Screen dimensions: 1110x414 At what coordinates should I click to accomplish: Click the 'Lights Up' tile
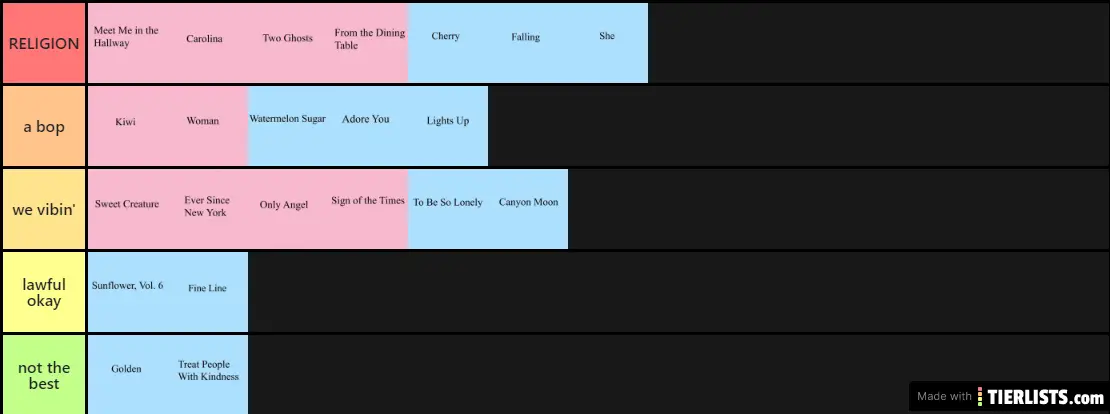448,126
